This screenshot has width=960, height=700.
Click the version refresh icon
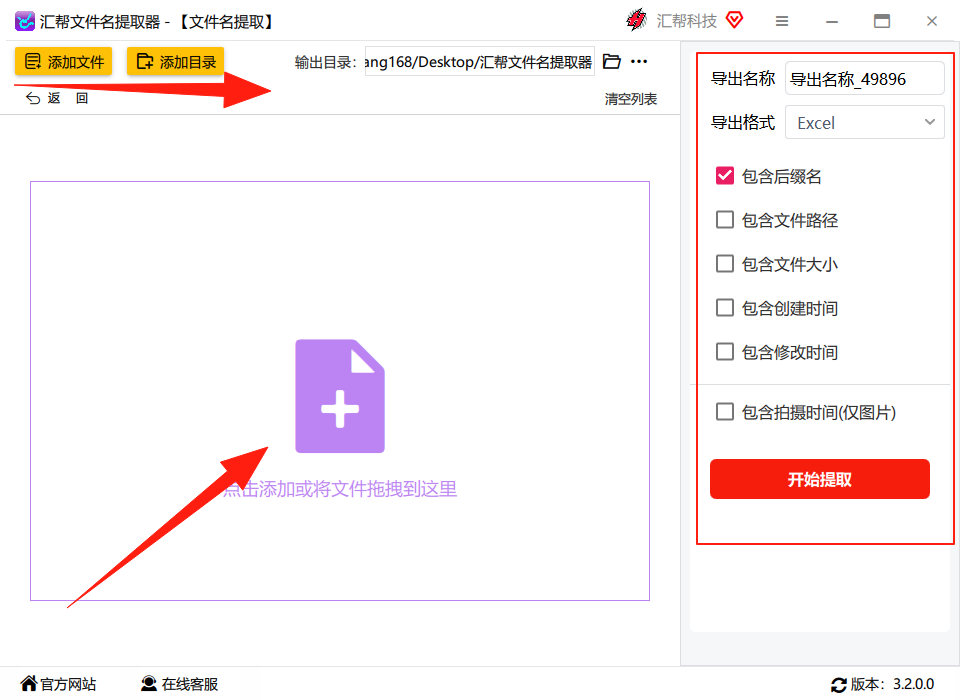click(x=838, y=685)
